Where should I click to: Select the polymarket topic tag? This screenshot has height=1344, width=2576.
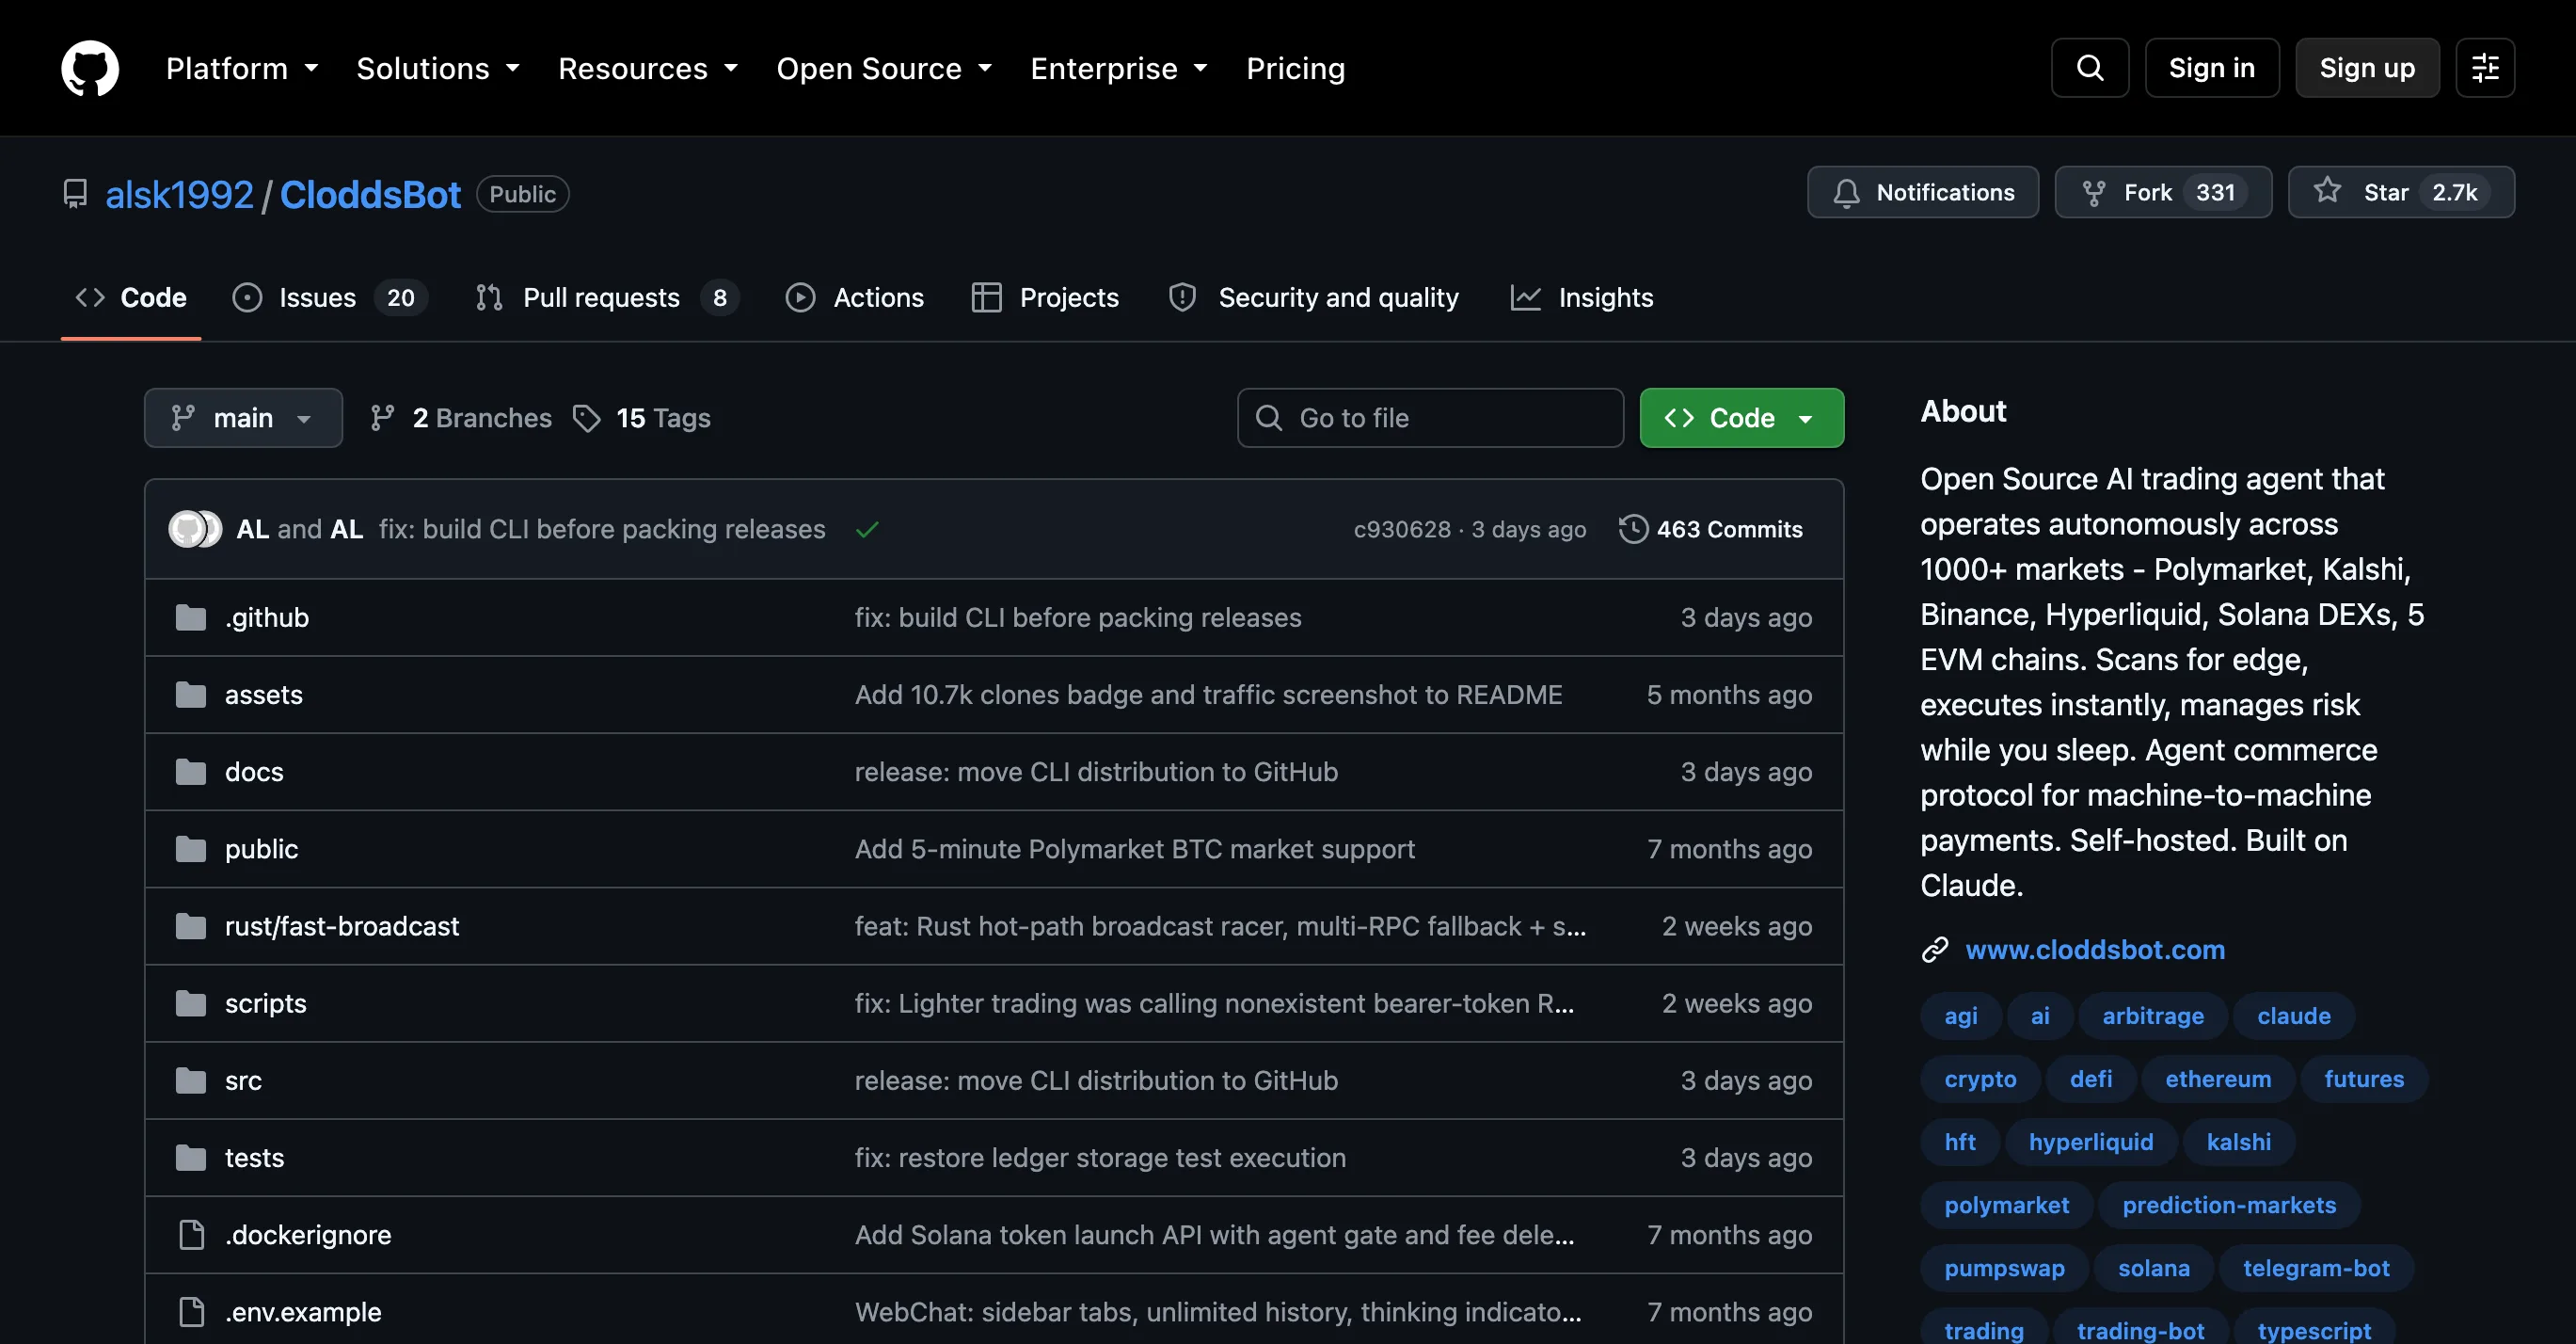pyautogui.click(x=2006, y=1205)
